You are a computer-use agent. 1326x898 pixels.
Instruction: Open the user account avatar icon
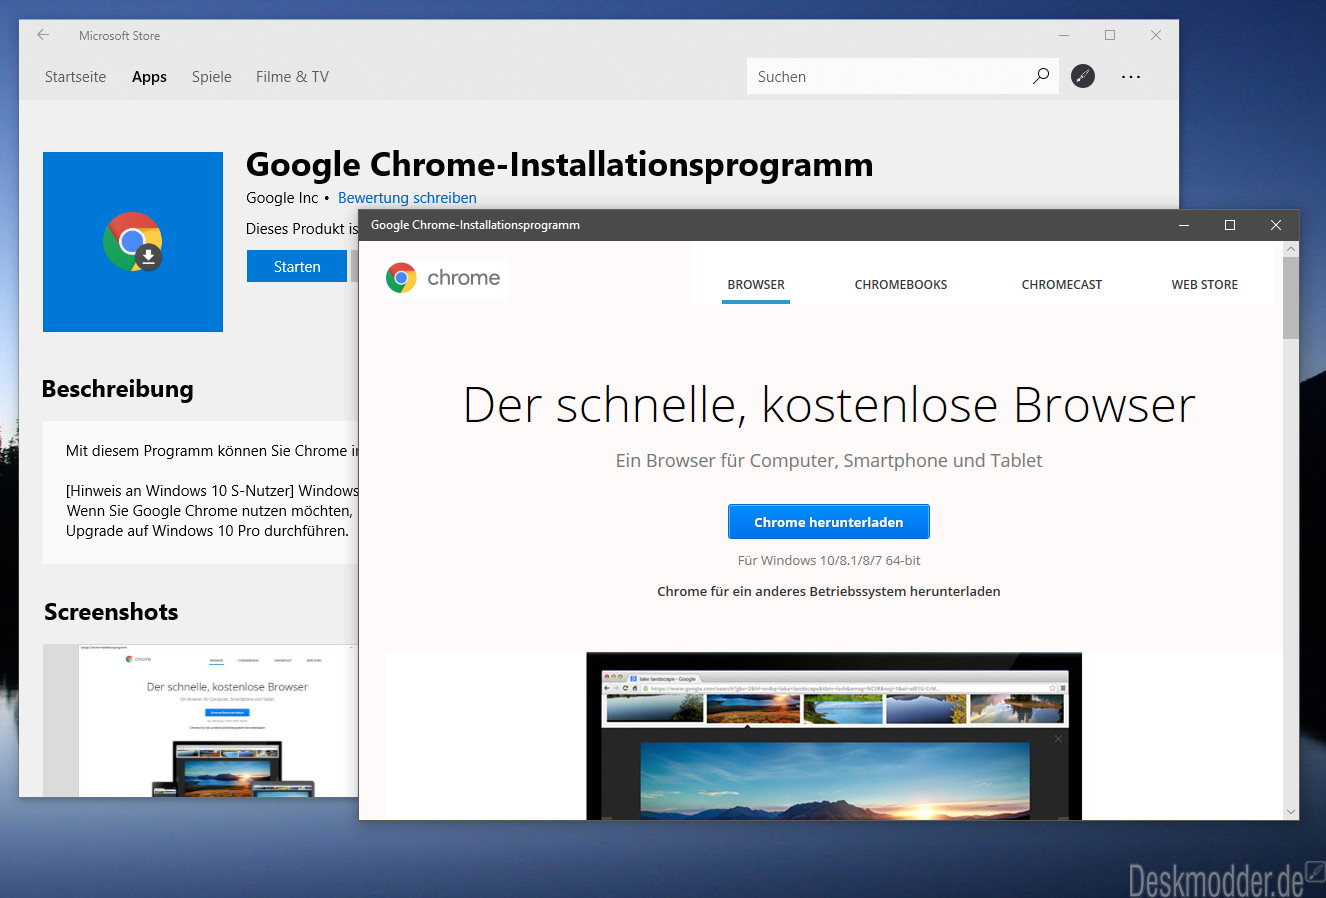1083,76
